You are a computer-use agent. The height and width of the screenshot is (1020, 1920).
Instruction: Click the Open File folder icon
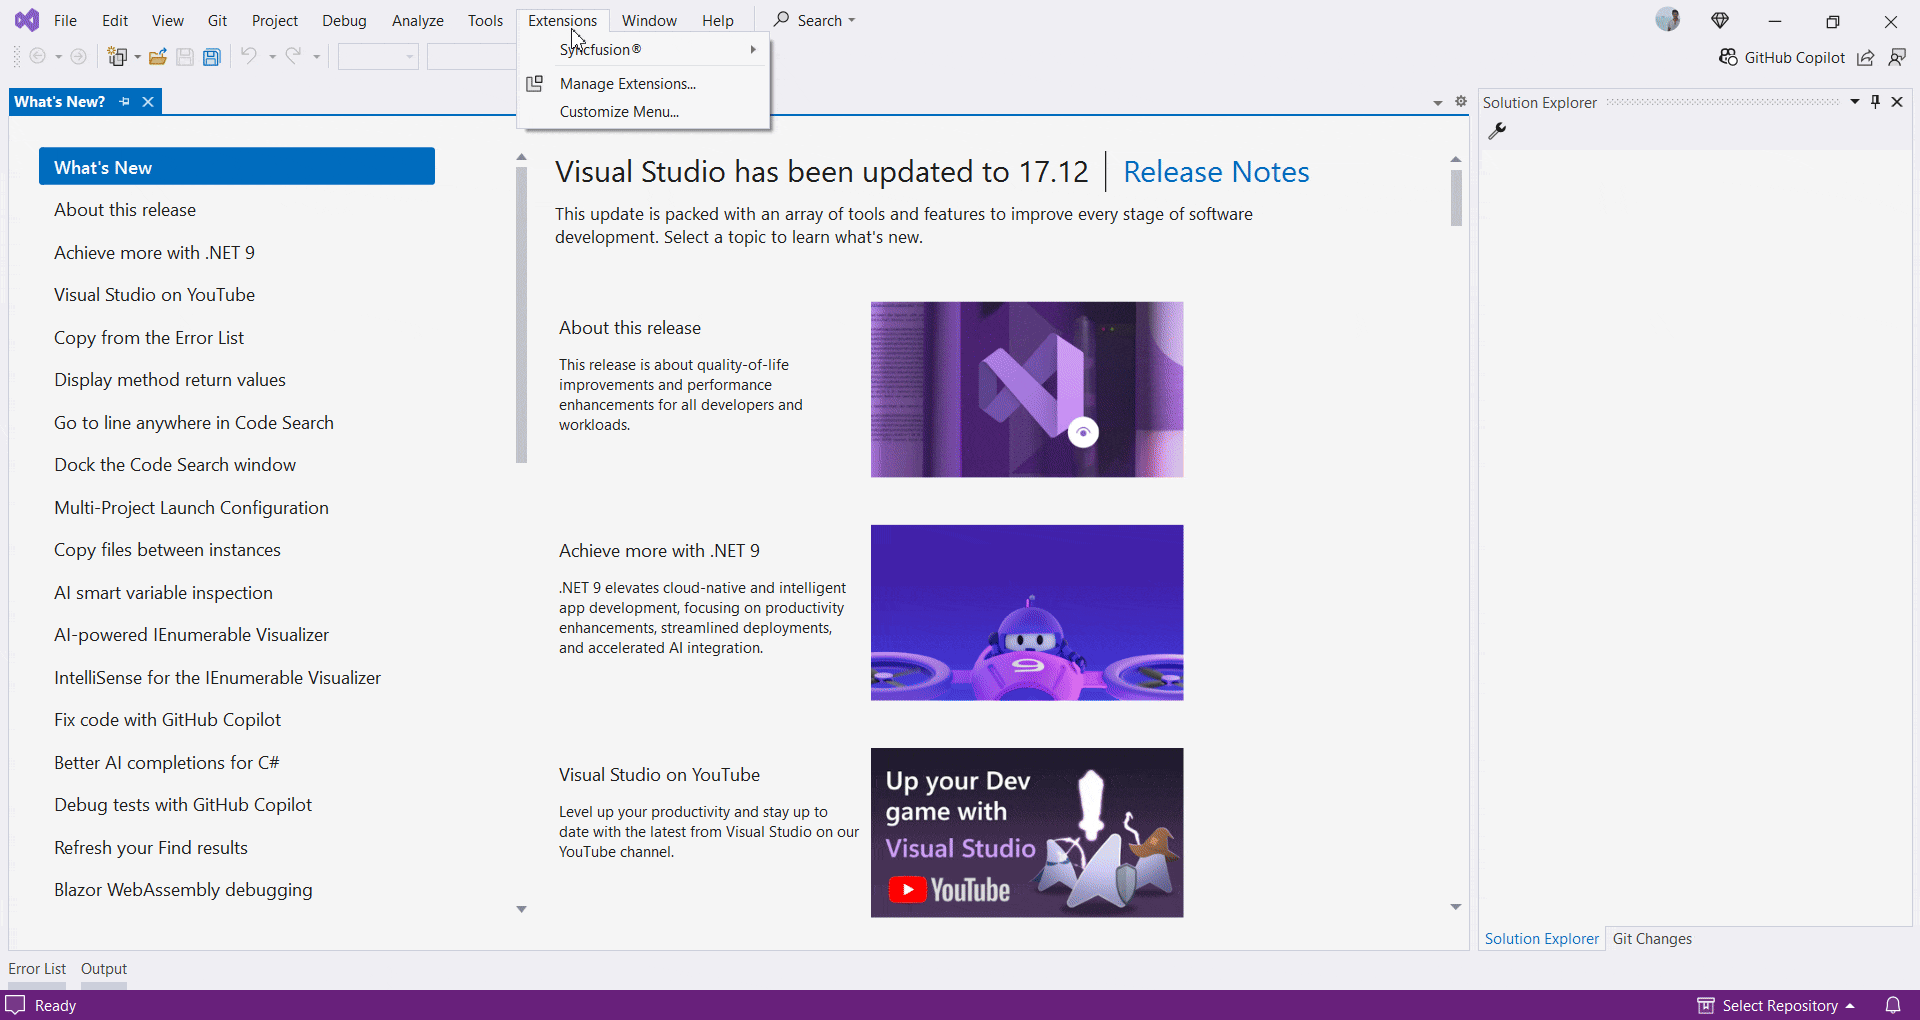click(158, 57)
